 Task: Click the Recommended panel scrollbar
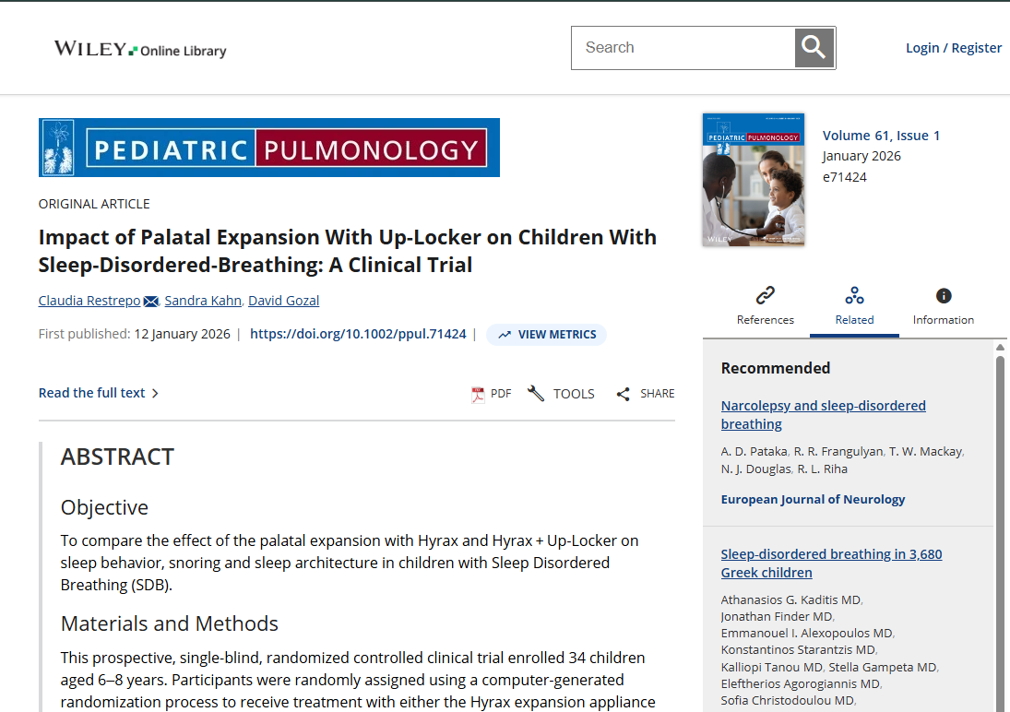click(x=999, y=500)
